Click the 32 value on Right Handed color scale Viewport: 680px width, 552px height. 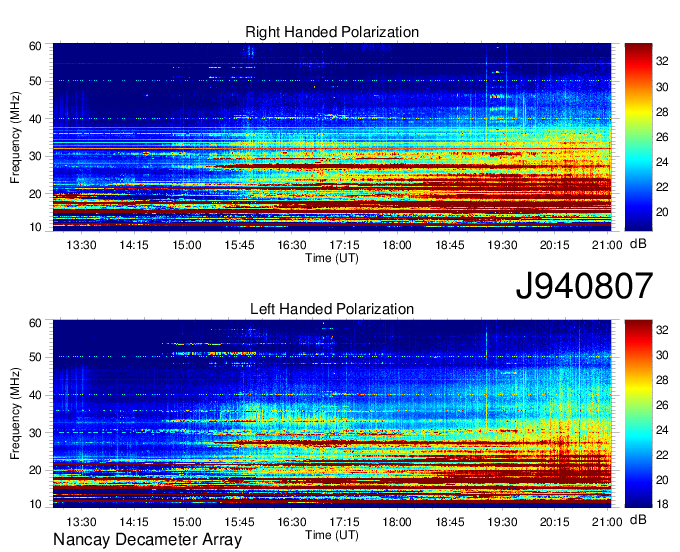point(662,62)
